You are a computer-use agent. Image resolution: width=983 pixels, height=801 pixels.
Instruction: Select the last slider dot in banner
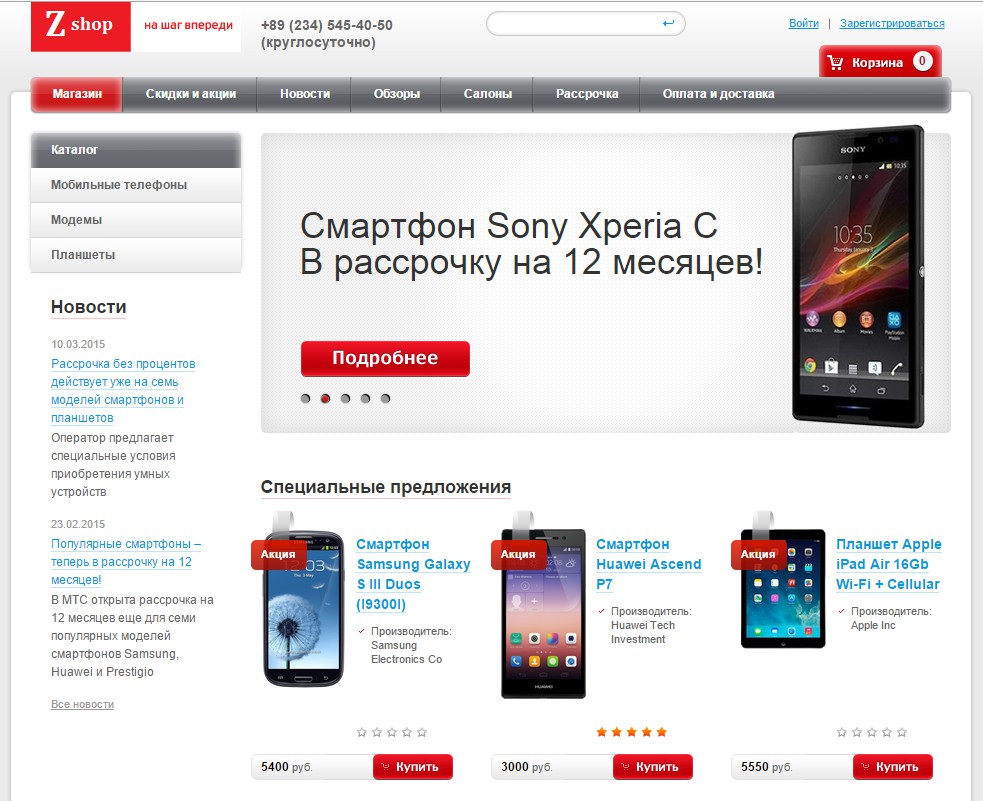[x=386, y=399]
